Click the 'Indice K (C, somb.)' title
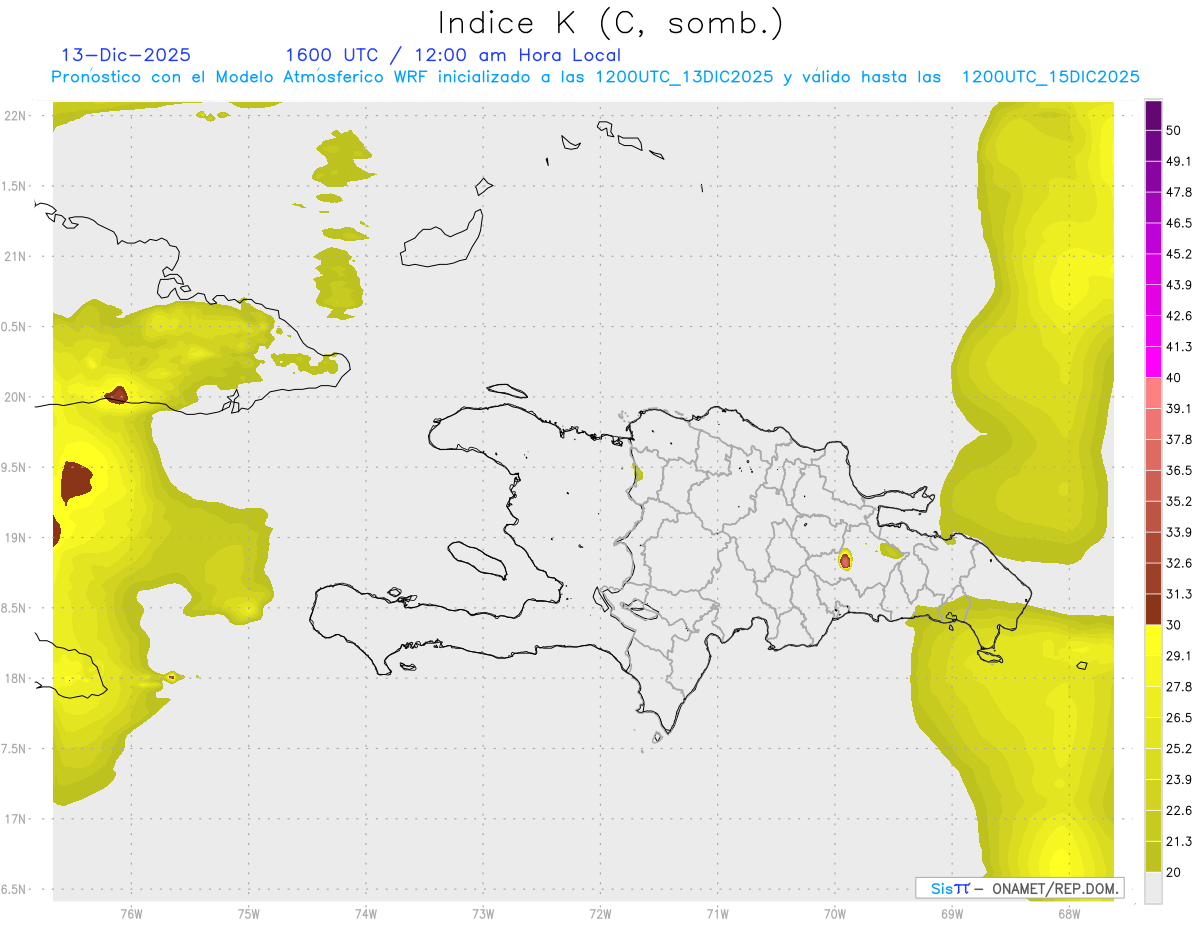Screen dimensions: 1200x927 [610, 23]
